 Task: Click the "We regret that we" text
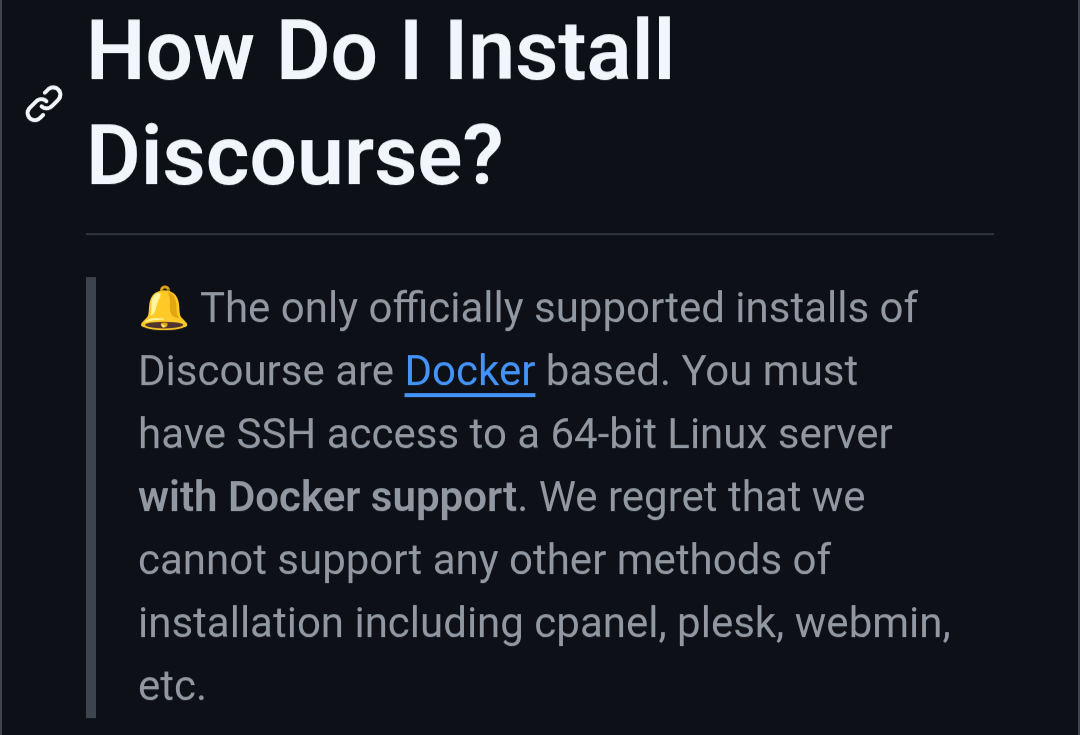point(704,497)
